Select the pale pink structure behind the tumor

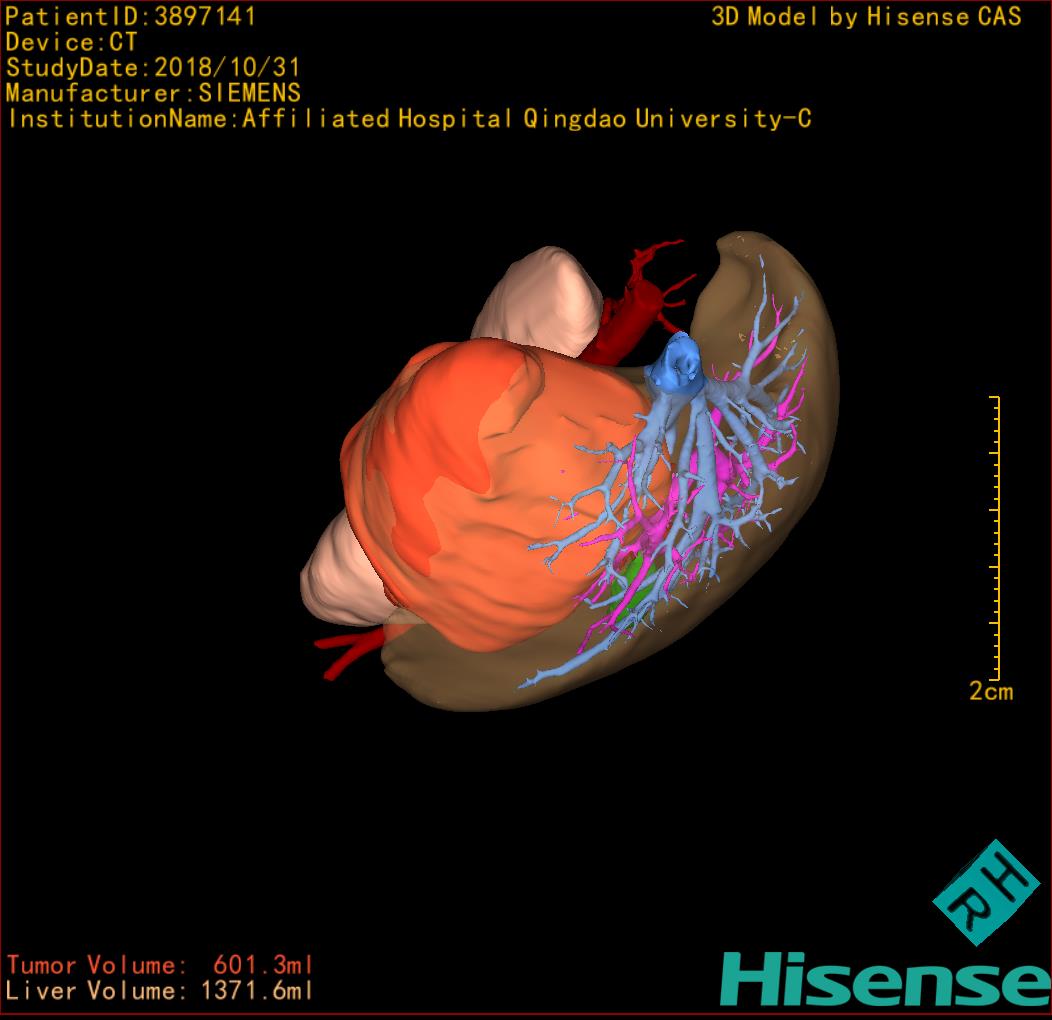[x=540, y=295]
